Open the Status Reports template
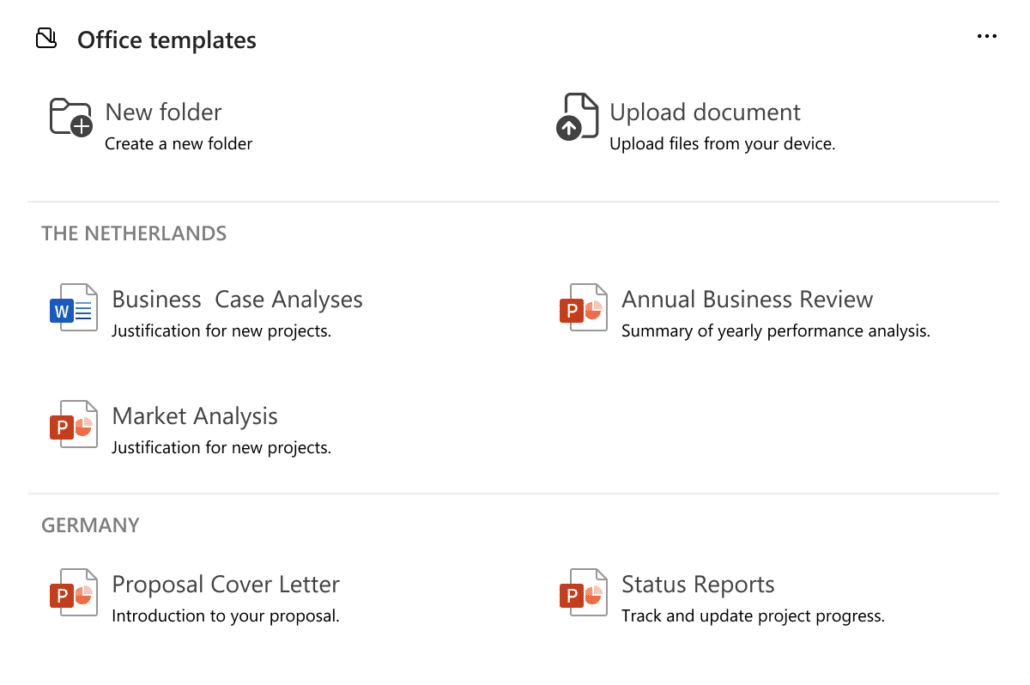The width and height of the screenshot is (1030, 685). click(x=698, y=584)
